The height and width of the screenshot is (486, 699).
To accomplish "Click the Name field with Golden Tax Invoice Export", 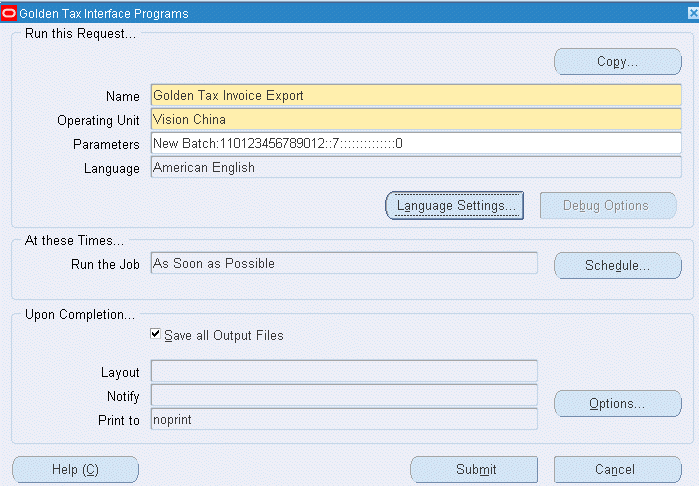I will pyautogui.click(x=416, y=95).
